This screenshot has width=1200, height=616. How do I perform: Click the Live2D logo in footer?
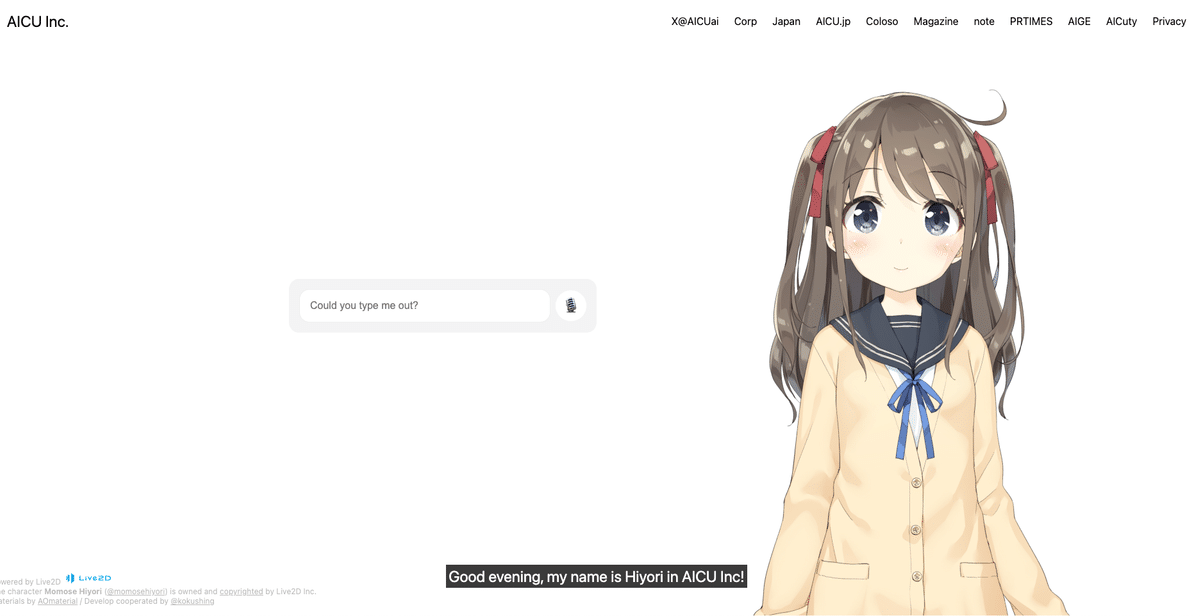pos(89,578)
